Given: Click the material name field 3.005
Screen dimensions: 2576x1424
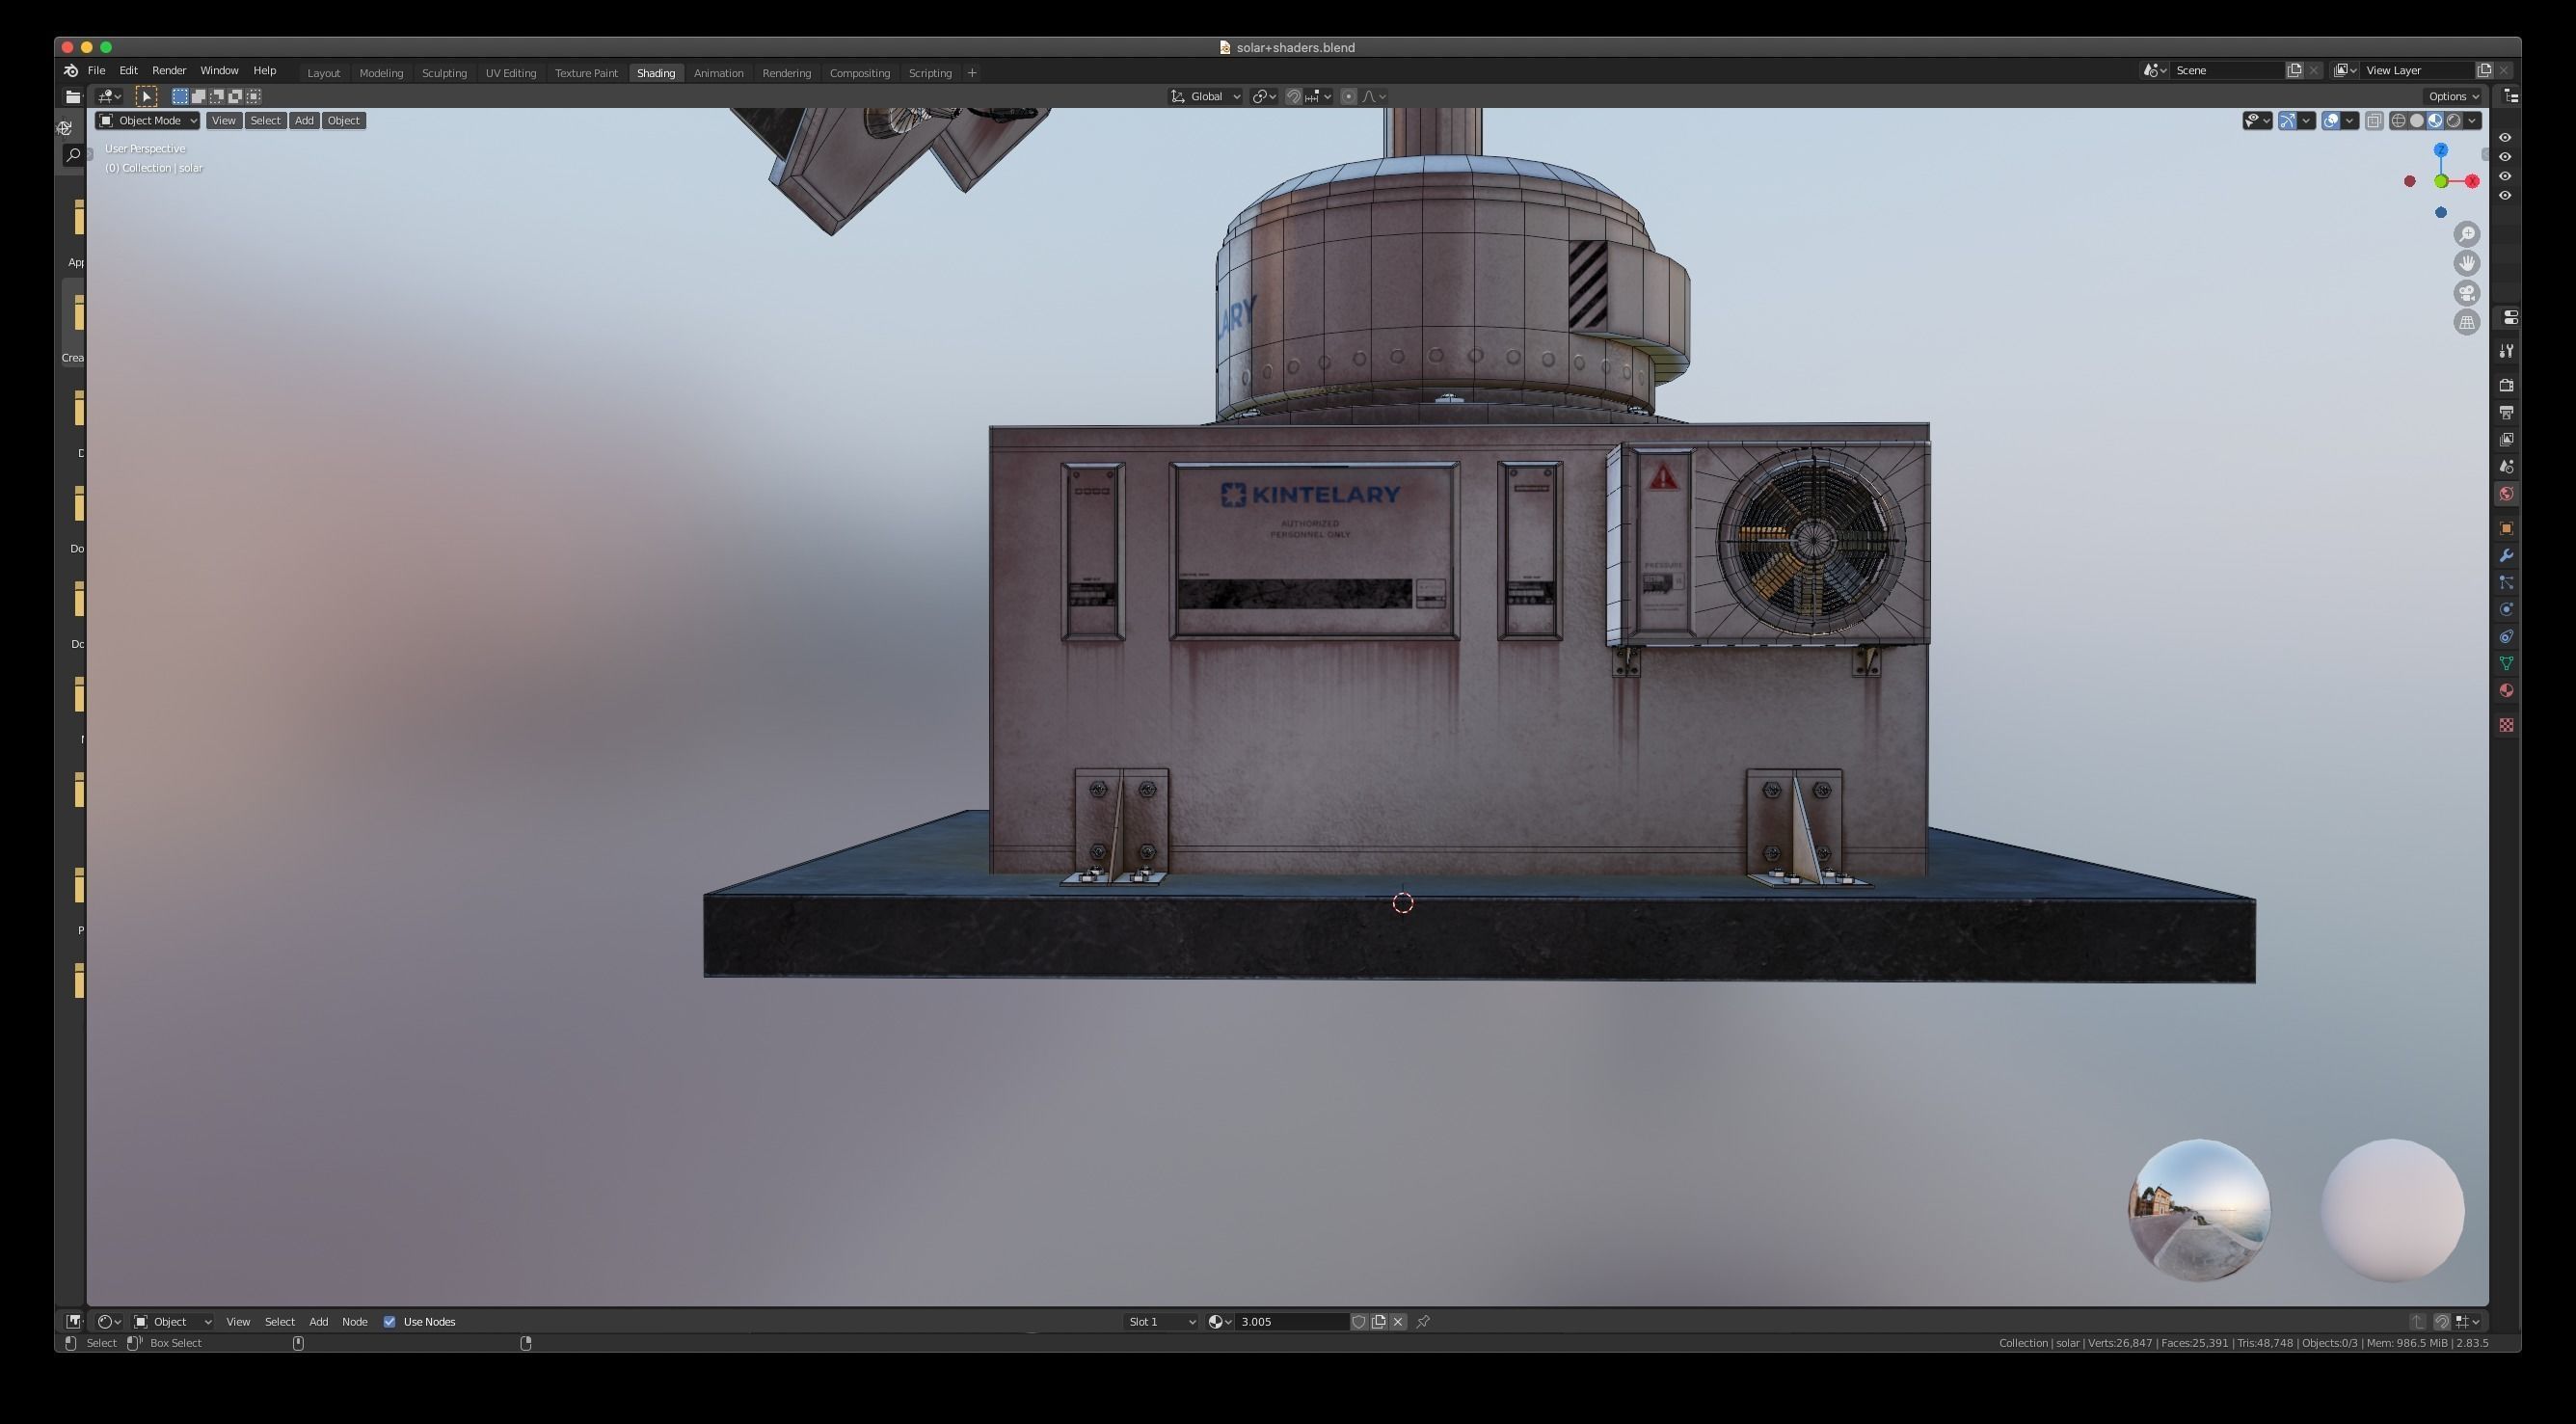Looking at the screenshot, I should coord(1288,1322).
